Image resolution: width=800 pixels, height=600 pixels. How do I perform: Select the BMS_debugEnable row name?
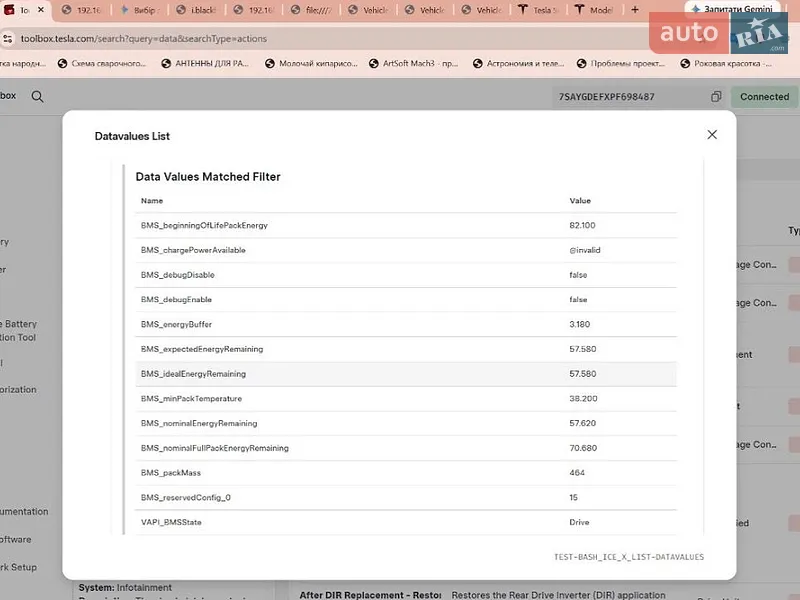(x=177, y=299)
